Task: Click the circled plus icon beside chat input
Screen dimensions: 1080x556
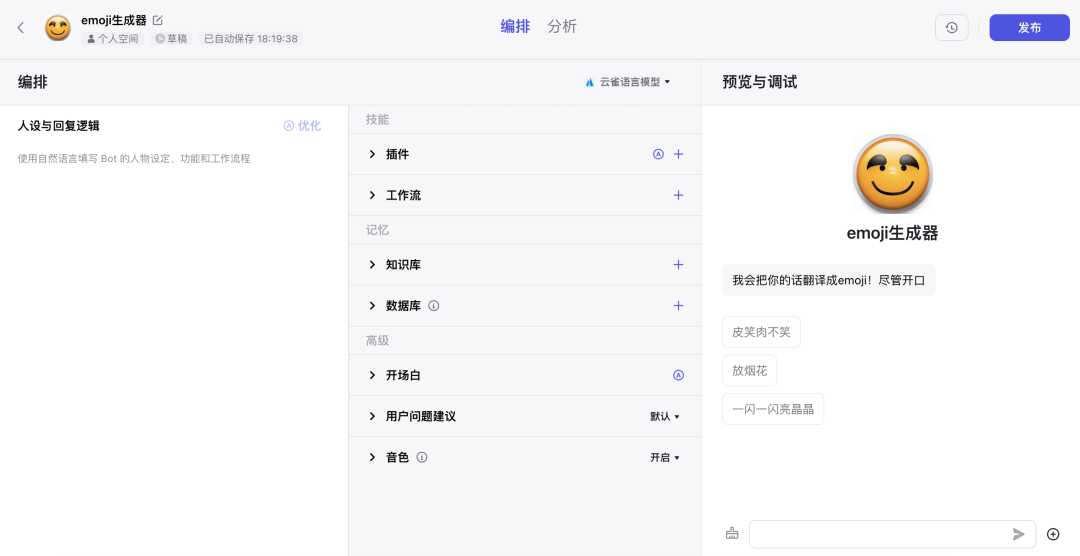Action: point(1052,534)
